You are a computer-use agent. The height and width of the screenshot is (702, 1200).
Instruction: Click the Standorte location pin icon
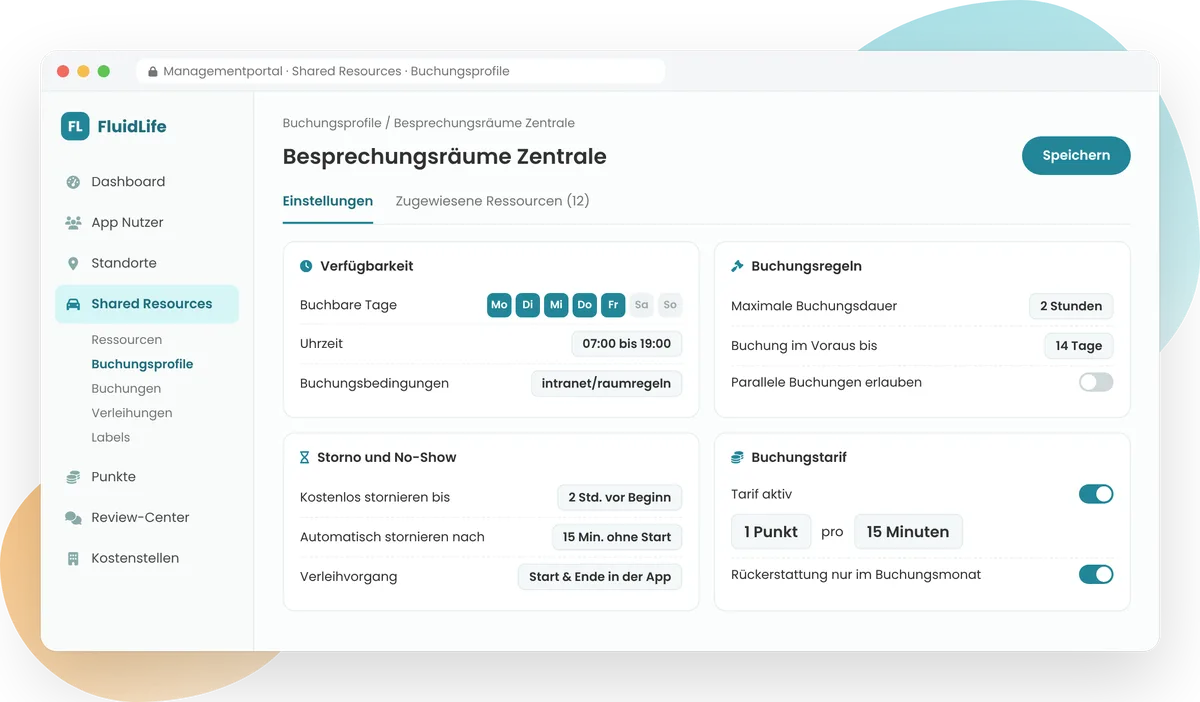(73, 264)
